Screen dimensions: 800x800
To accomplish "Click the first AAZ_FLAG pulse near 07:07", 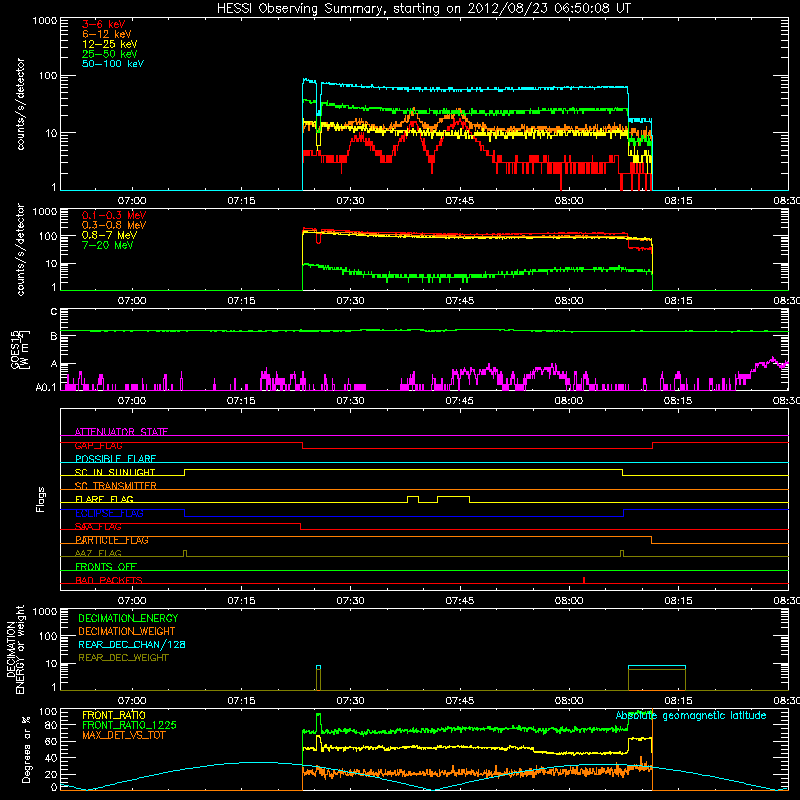I will 185,554.
